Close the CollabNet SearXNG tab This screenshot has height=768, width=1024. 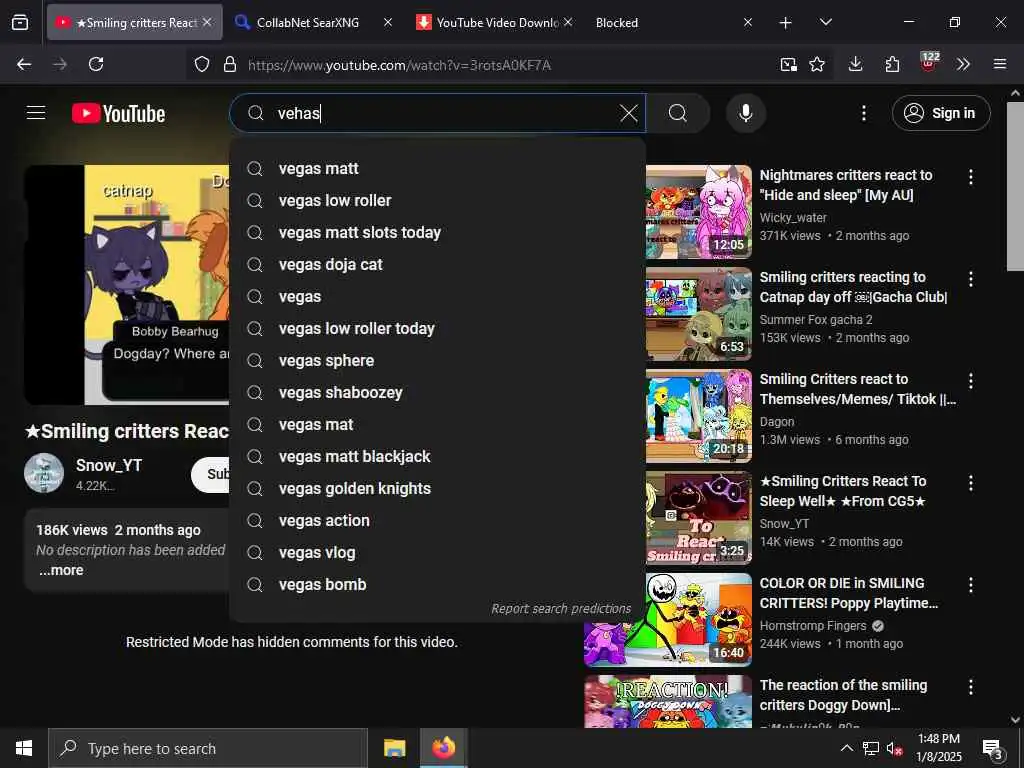tap(387, 23)
